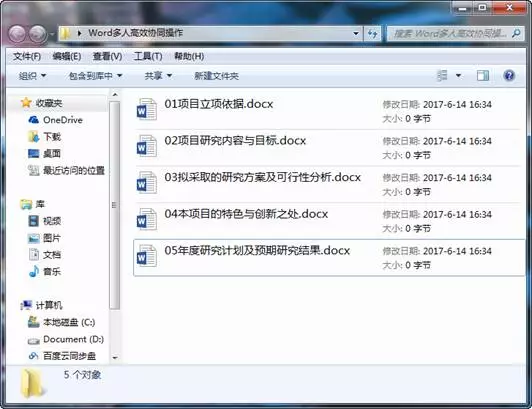Click the search box for this folder
This screenshot has height=409, width=532.
click(454, 33)
